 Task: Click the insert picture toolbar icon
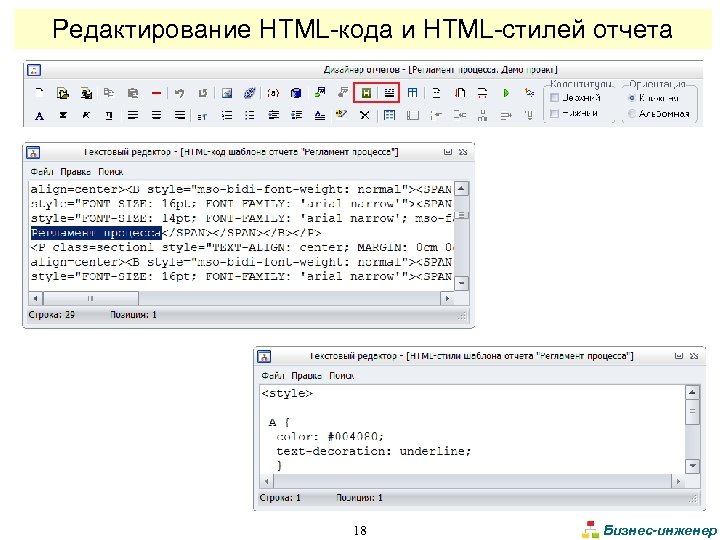(x=226, y=93)
